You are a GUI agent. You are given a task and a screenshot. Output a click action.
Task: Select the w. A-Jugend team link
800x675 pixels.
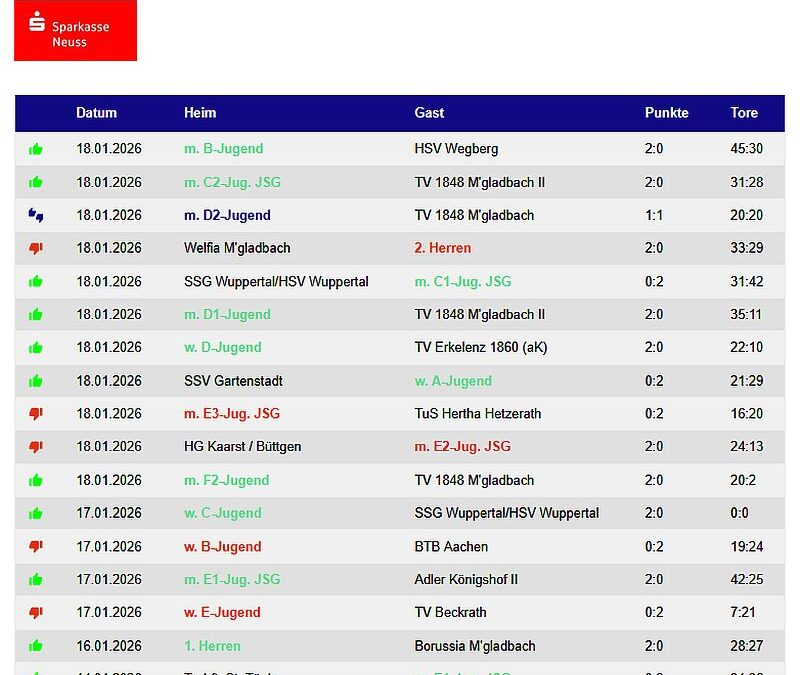coord(455,381)
